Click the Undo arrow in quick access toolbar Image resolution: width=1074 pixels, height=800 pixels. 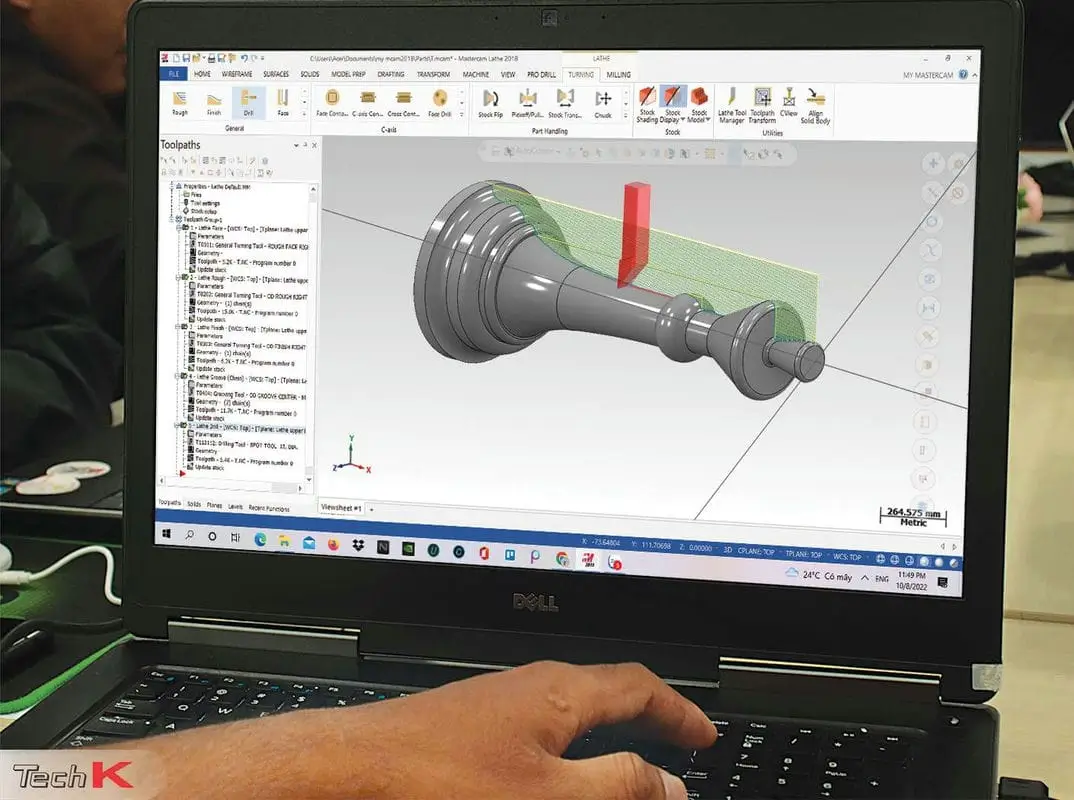[x=244, y=59]
